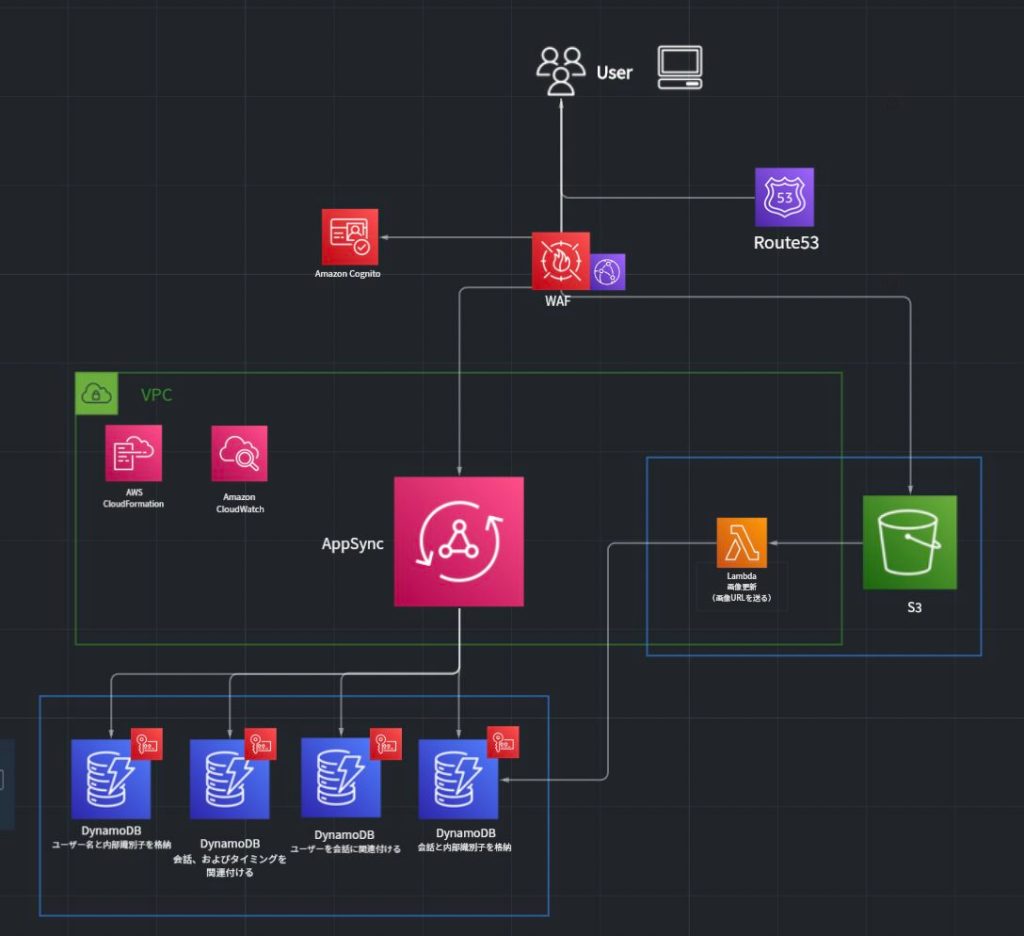The height and width of the screenshot is (936, 1024).
Task: Select DynamoDB icon above 会話と内部識別子を格納
Action: click(458, 779)
